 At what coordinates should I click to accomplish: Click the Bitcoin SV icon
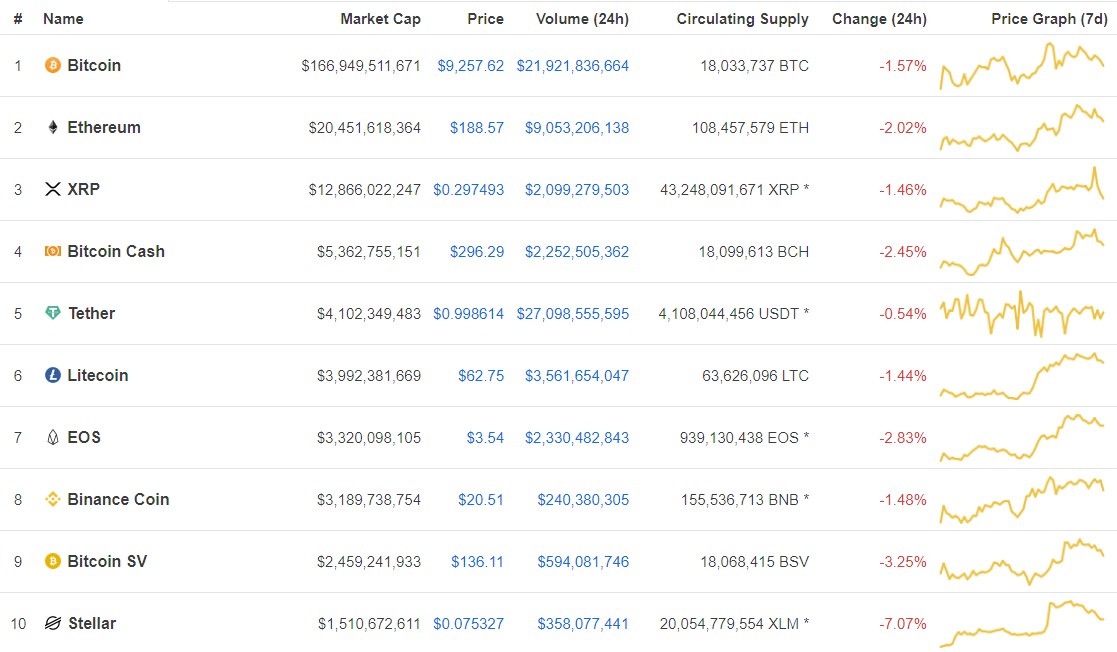click(x=53, y=561)
